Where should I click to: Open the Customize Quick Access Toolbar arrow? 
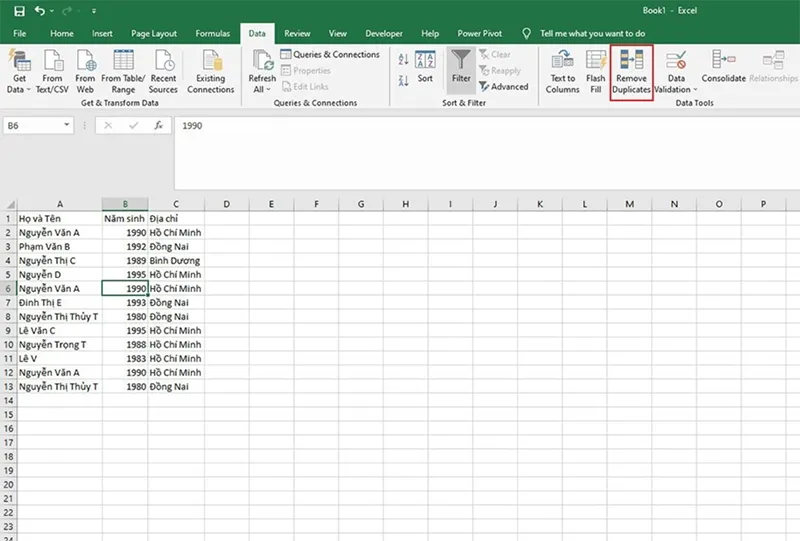pyautogui.click(x=94, y=11)
